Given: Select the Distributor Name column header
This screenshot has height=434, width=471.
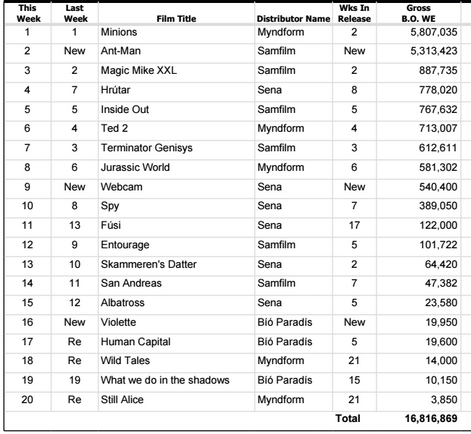Looking at the screenshot, I should (x=293, y=19).
